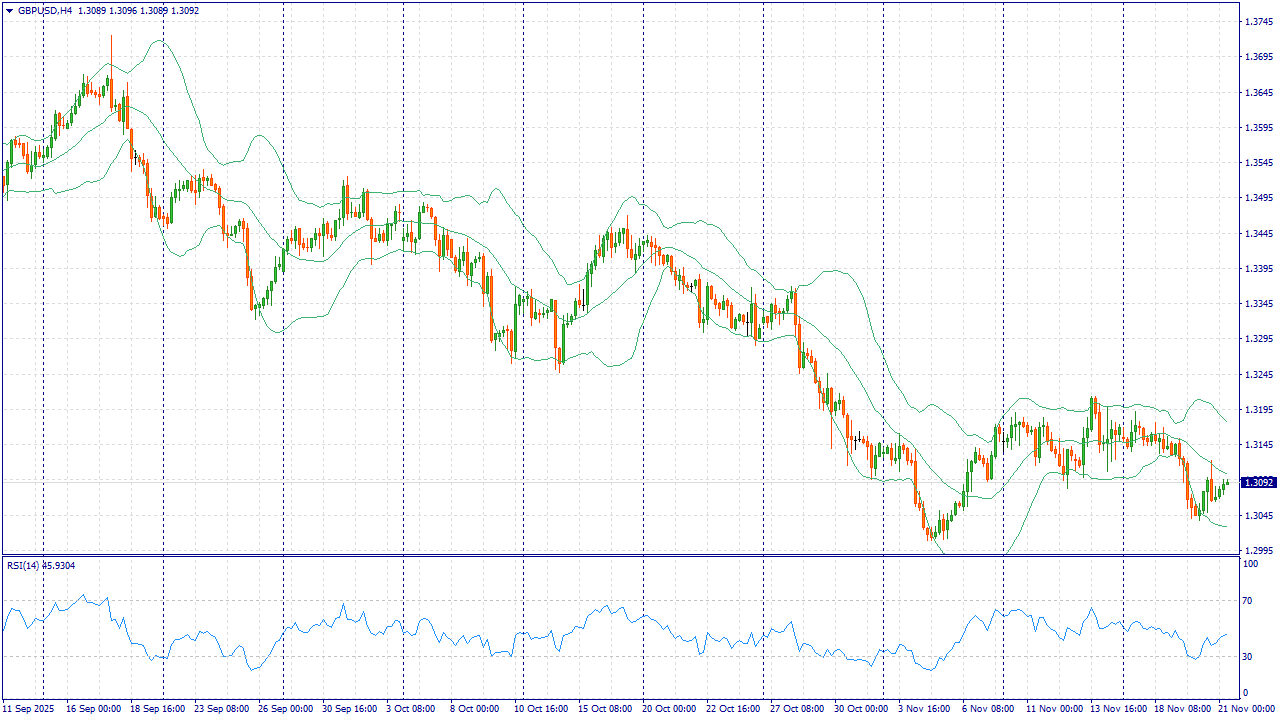The image size is (1280, 720).
Task: Click the GBPUSD,H4 symbol title
Action: coord(44,11)
